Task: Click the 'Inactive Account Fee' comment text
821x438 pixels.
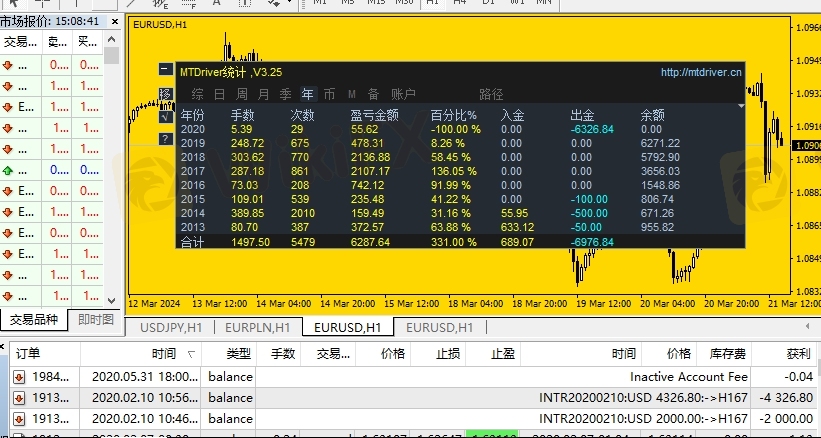Action: (689, 377)
